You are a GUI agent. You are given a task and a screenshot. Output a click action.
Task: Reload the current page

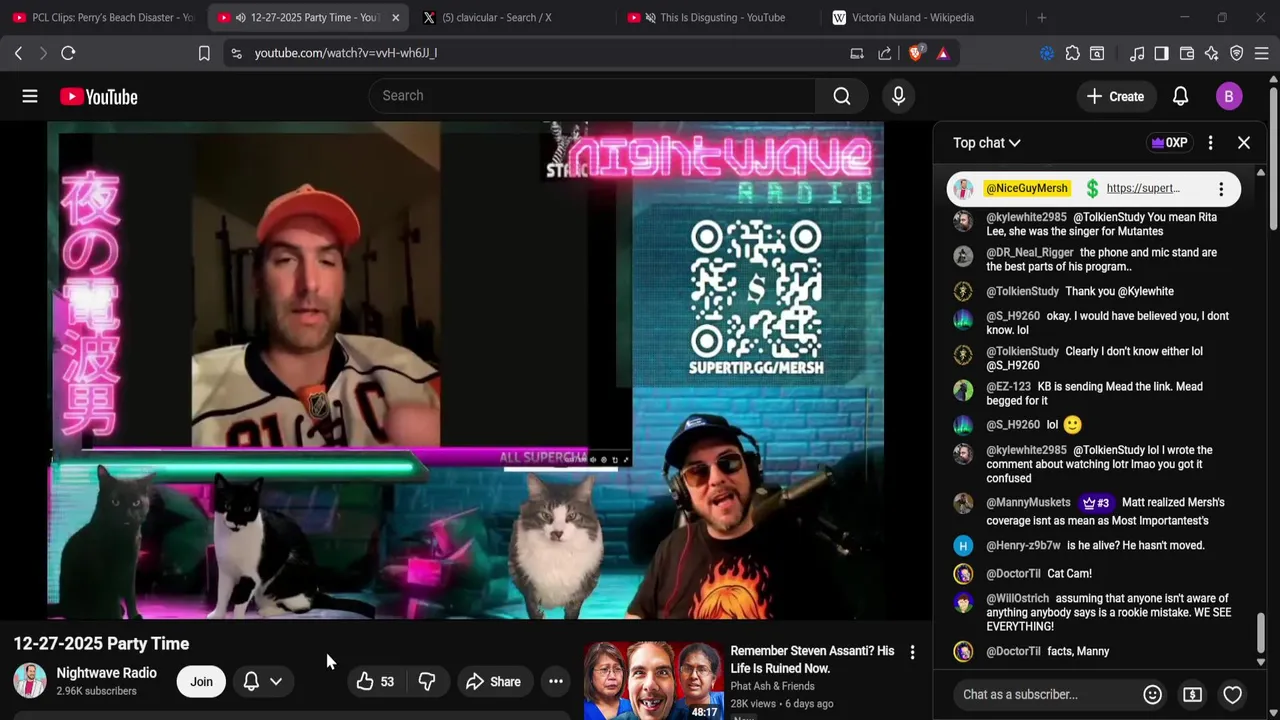[68, 53]
